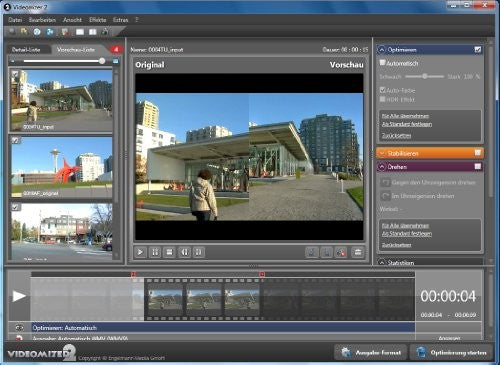Click Zurücksetzen link under Drehen
The width and height of the screenshot is (500, 365).
coord(397,245)
